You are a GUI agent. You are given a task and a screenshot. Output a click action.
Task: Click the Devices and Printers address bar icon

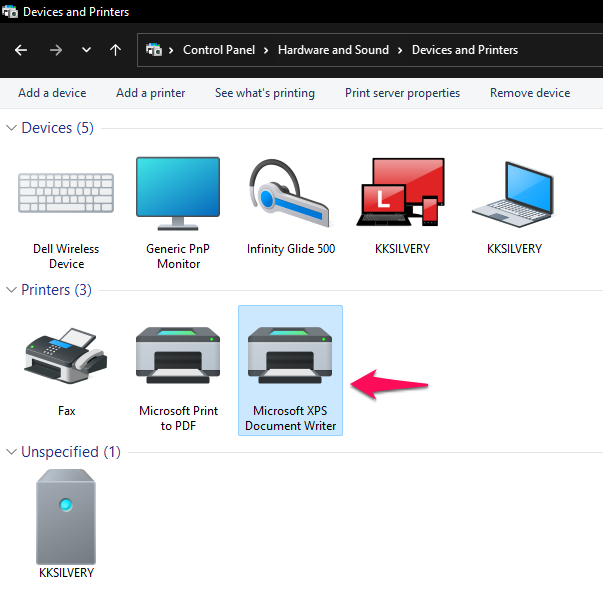point(154,50)
